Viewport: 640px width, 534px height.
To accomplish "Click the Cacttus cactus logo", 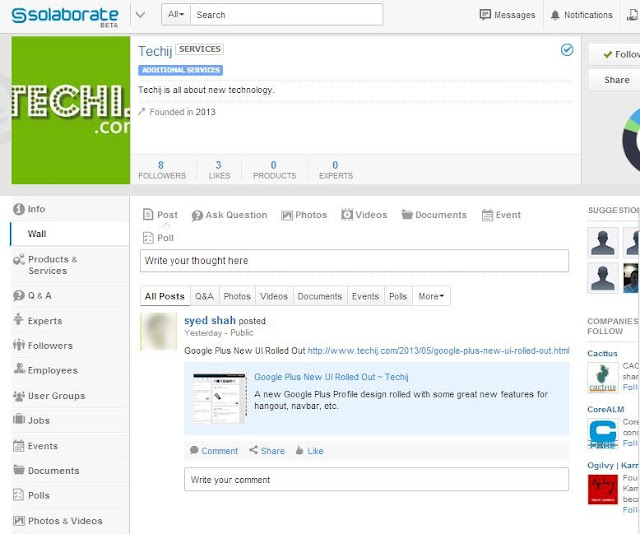I will [603, 378].
